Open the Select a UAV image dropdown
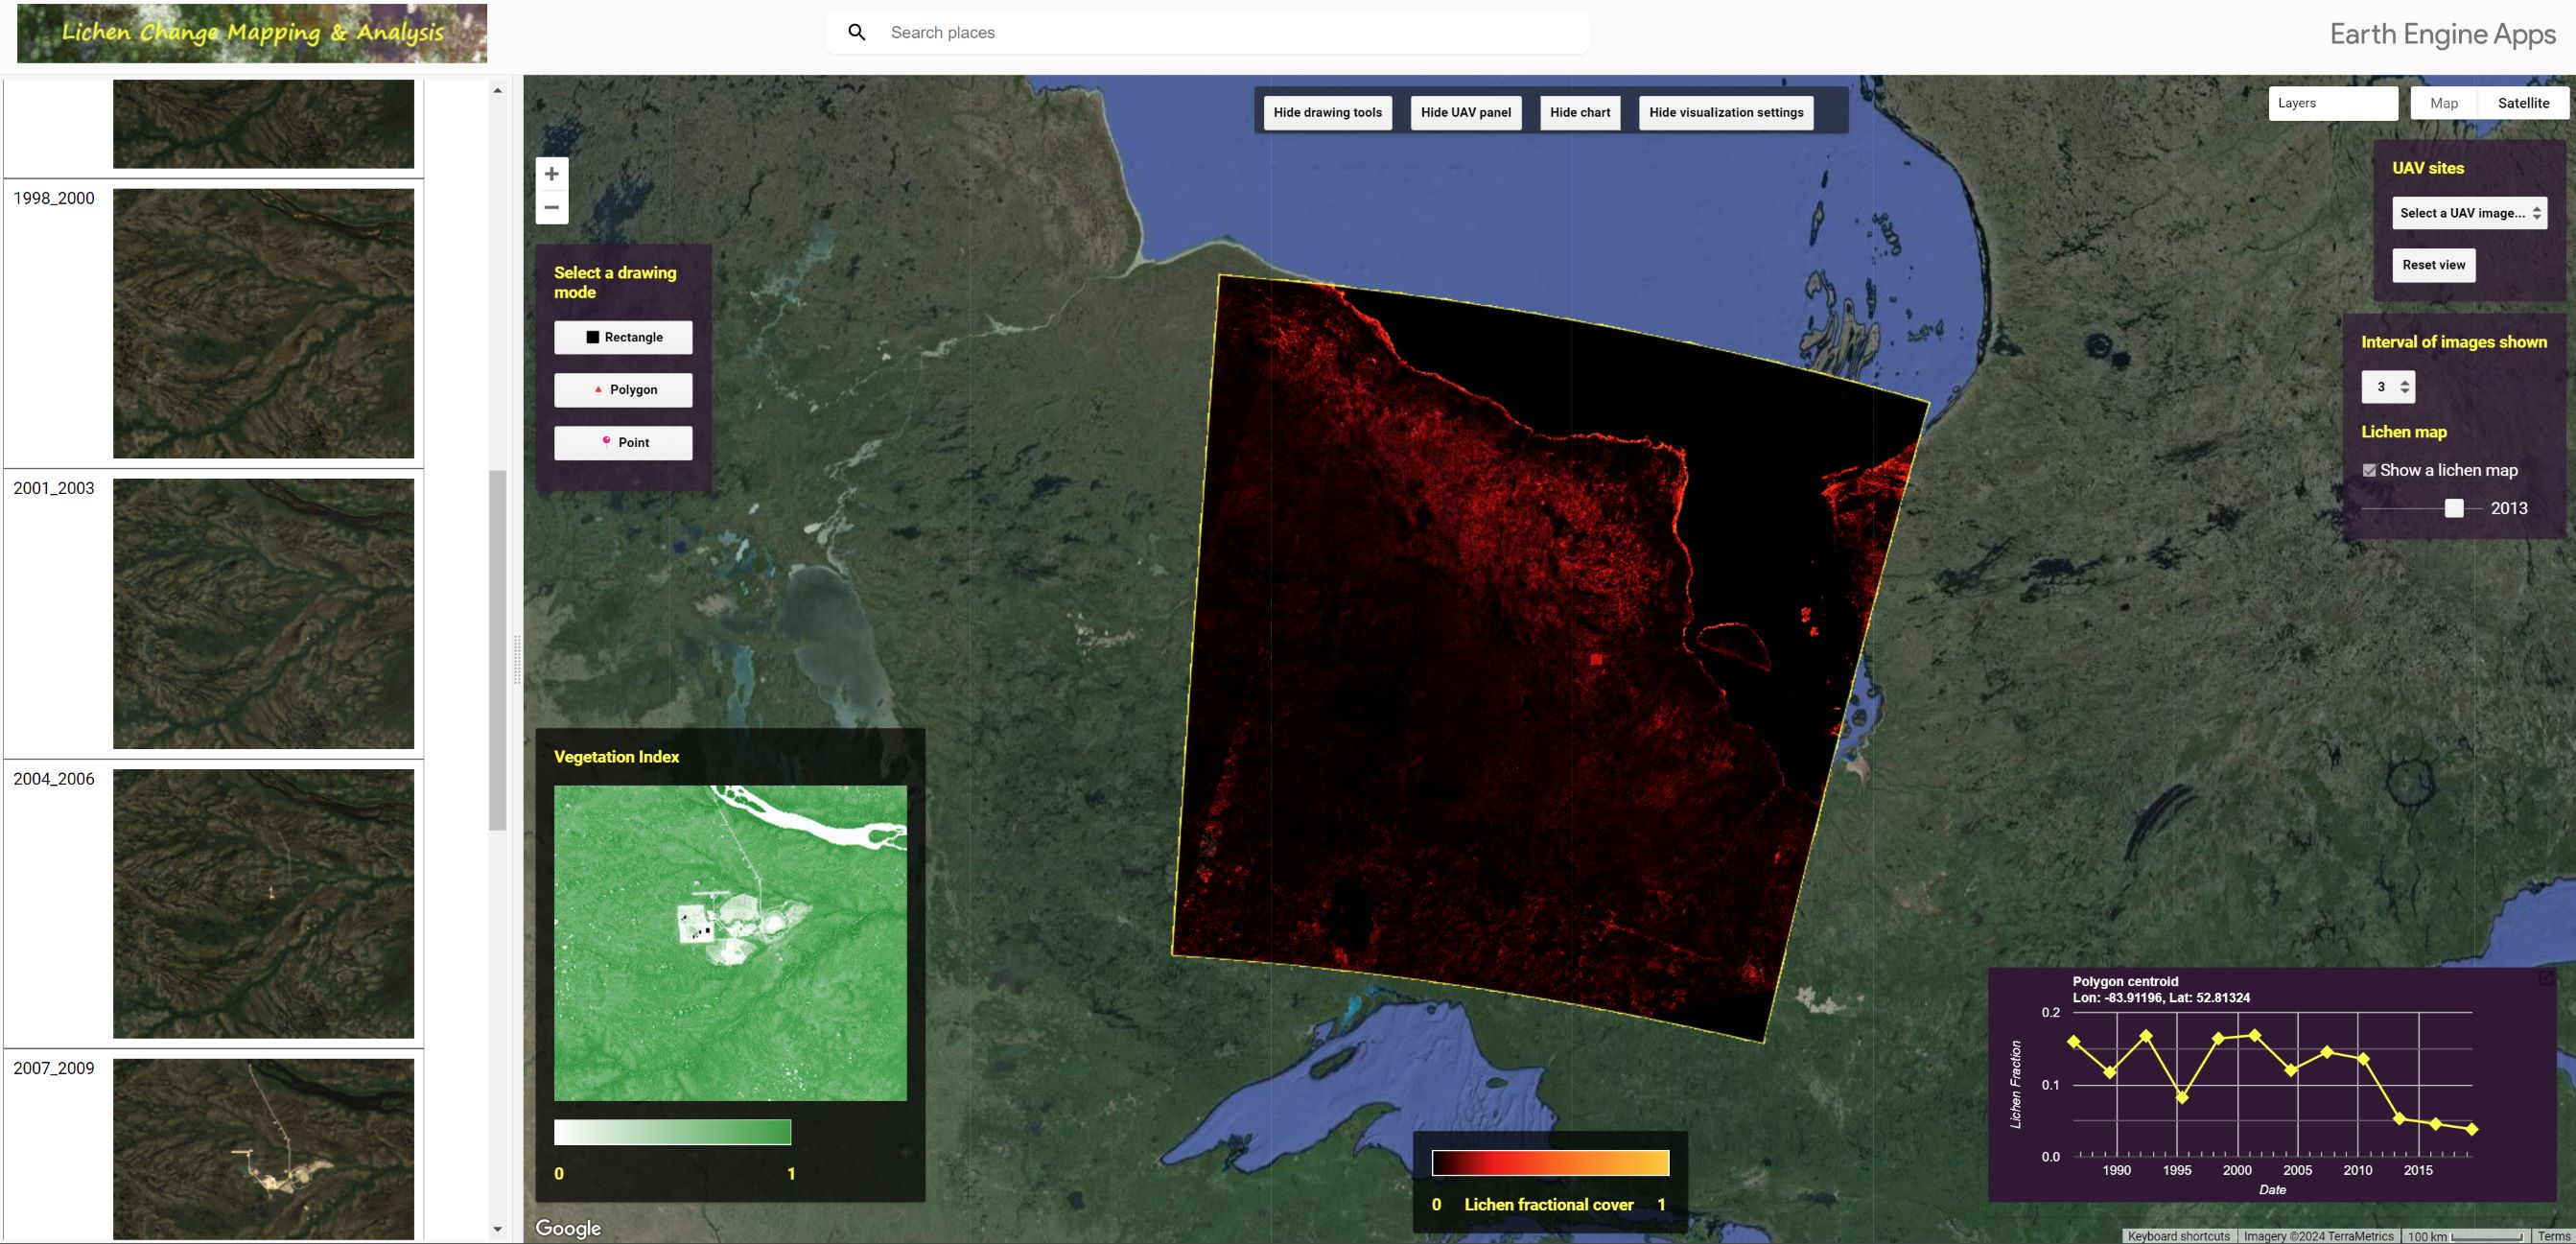 tap(2469, 213)
